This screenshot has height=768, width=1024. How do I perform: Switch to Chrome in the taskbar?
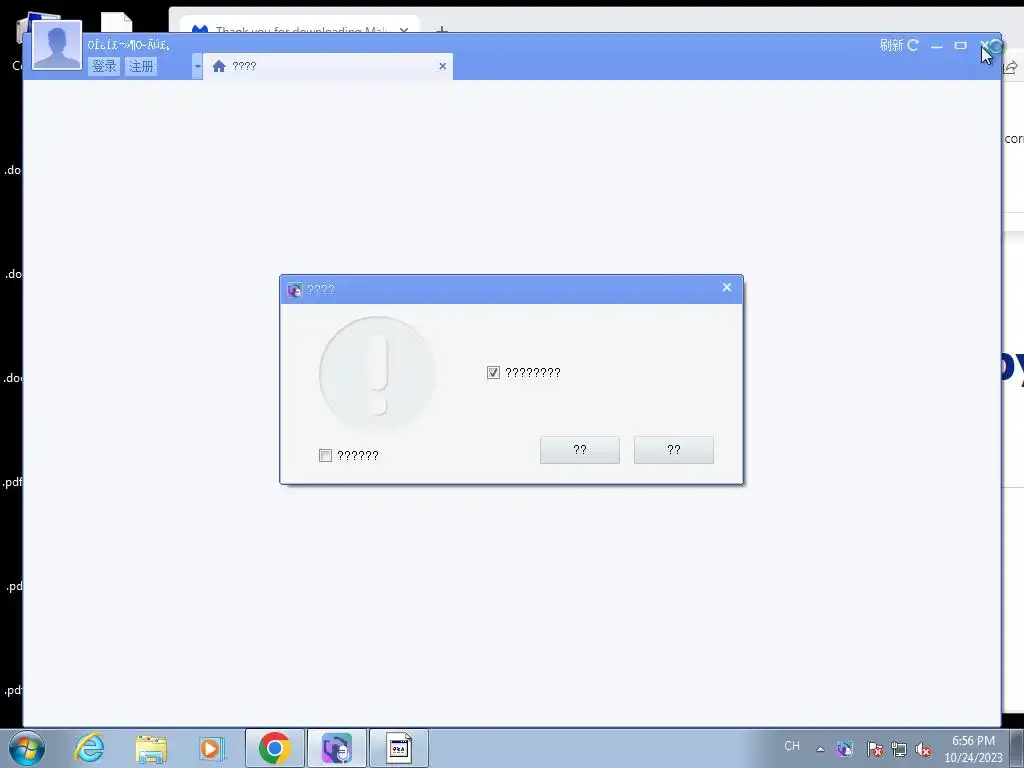tap(275, 748)
